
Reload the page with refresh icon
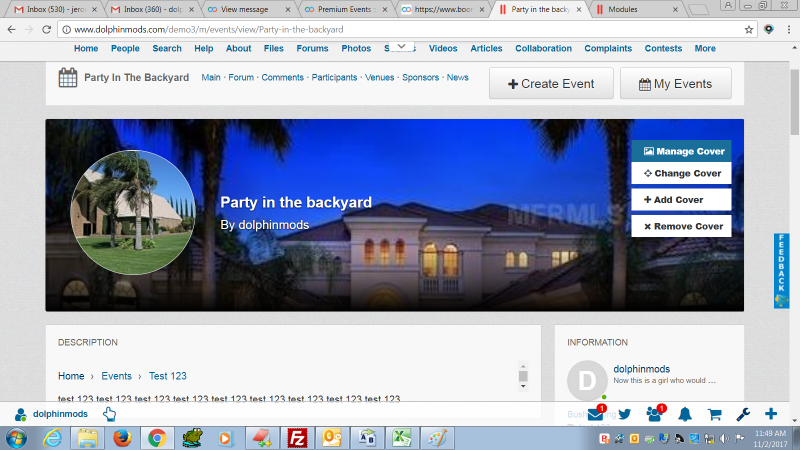(46, 30)
